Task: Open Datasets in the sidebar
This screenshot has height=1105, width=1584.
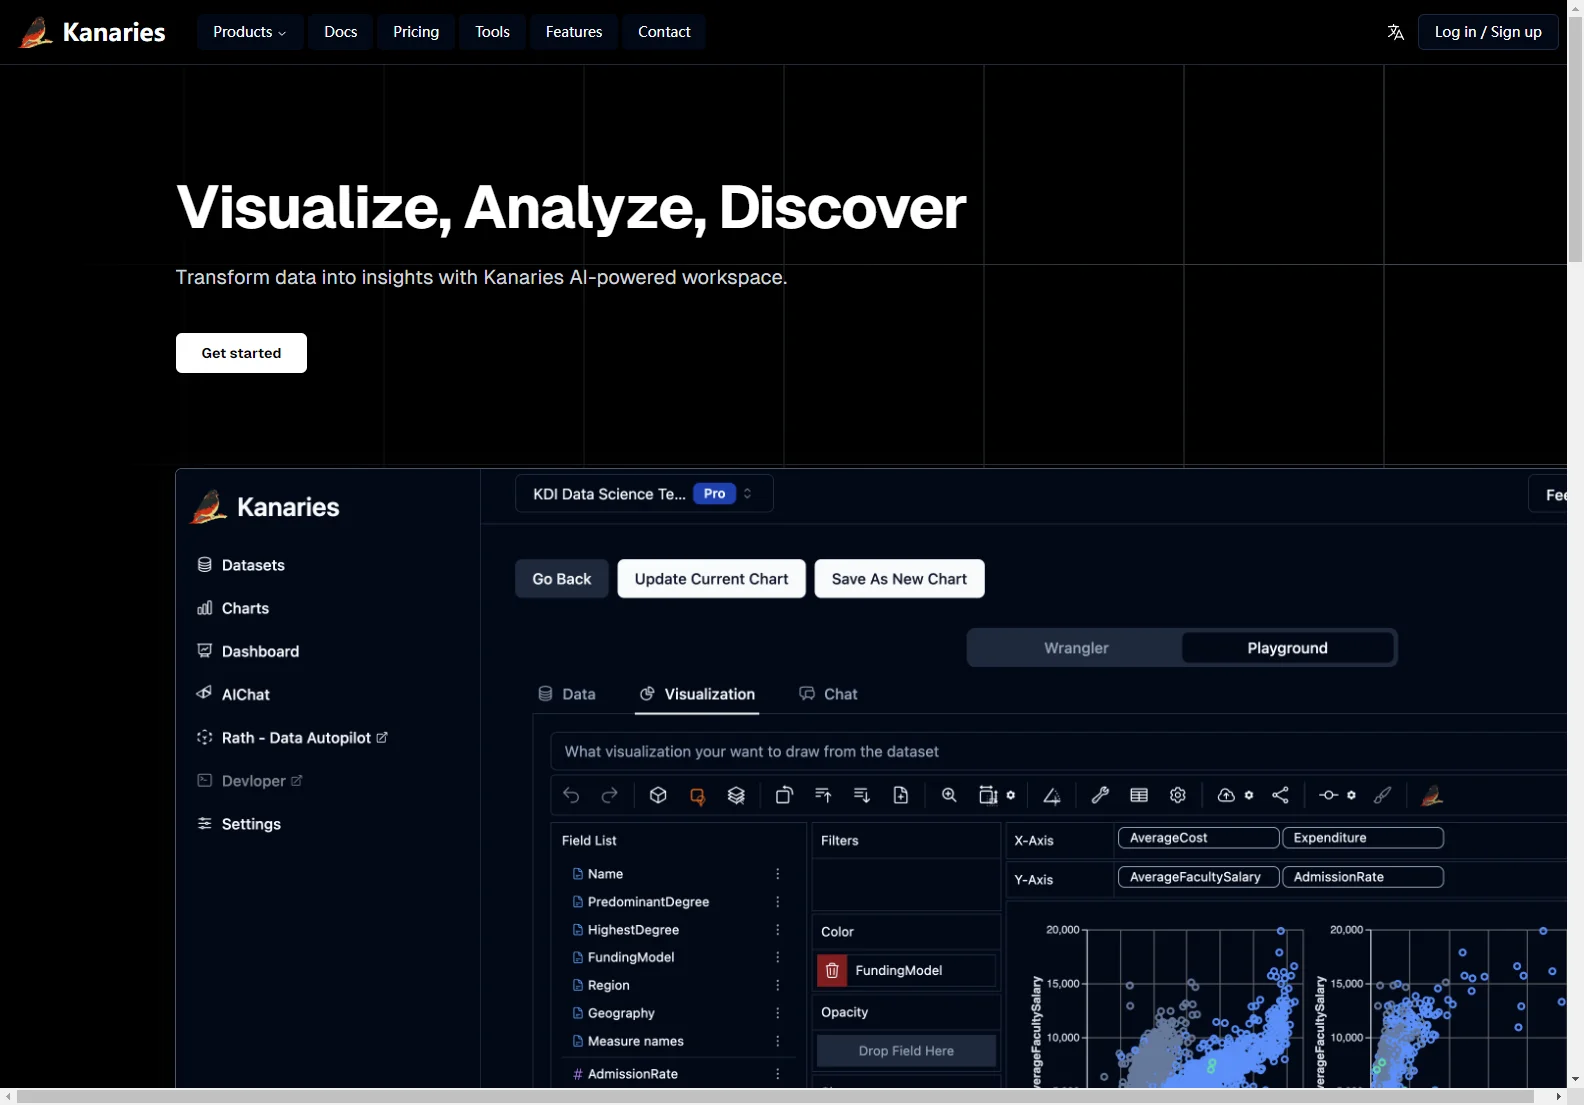Action: 241,565
